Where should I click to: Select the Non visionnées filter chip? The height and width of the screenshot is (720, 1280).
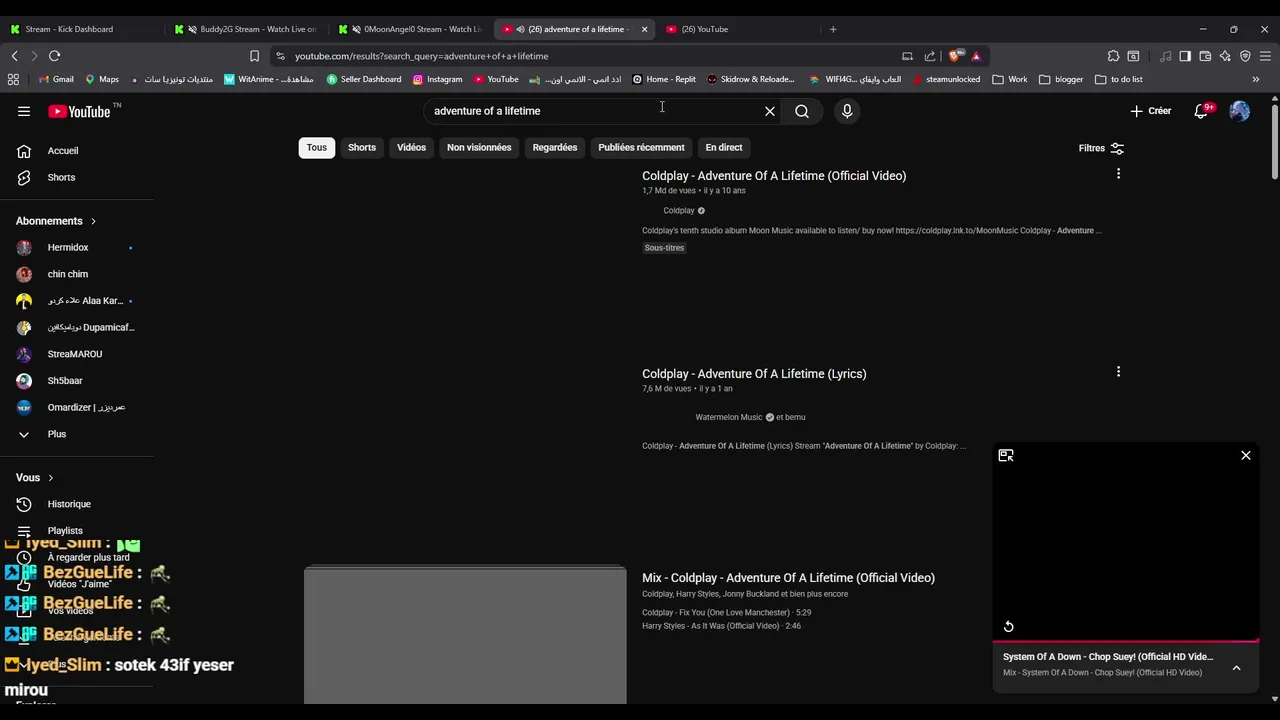tap(479, 147)
